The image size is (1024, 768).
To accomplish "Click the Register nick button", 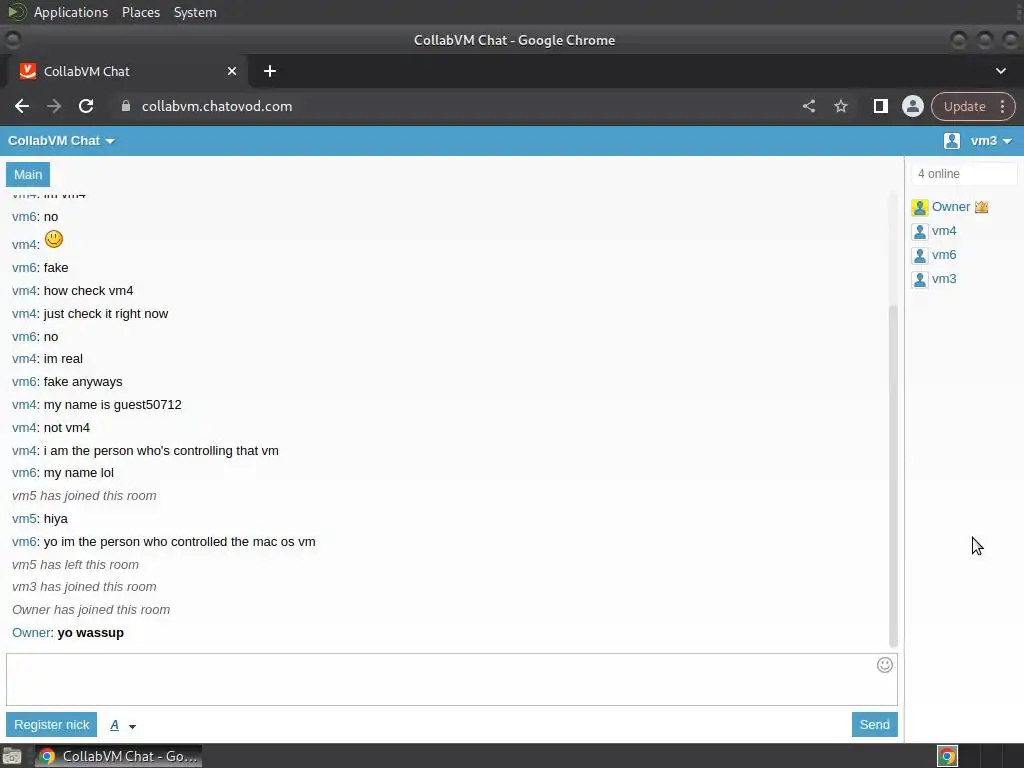I will [52, 724].
